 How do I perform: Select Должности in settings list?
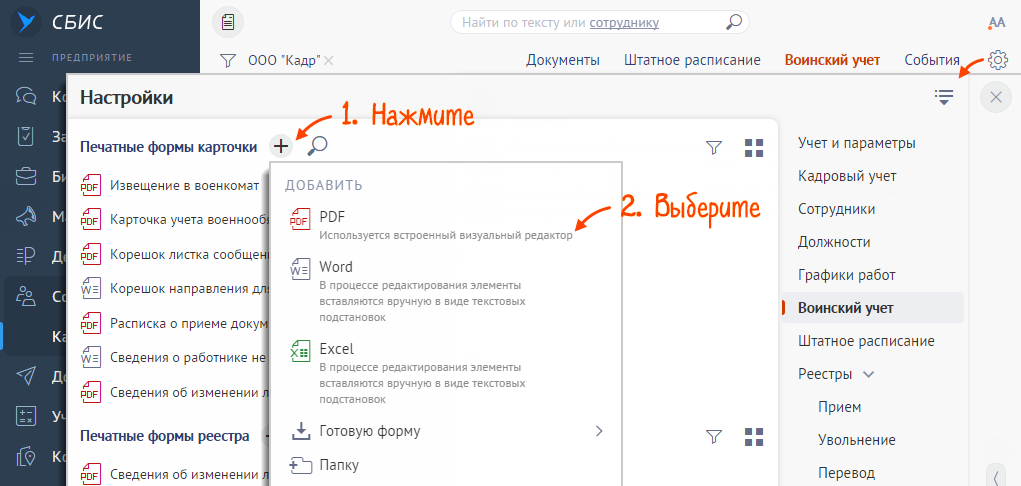(834, 242)
